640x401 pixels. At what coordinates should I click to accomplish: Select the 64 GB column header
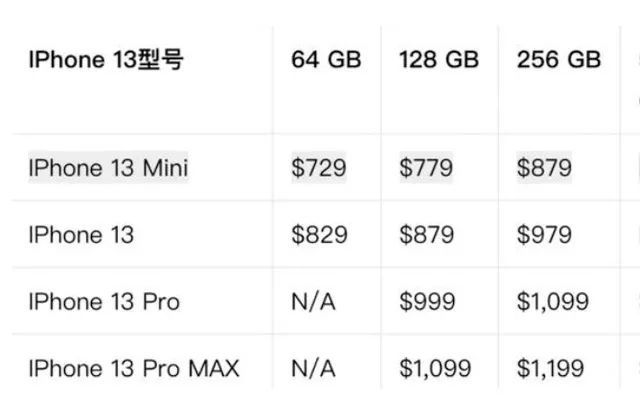(326, 60)
